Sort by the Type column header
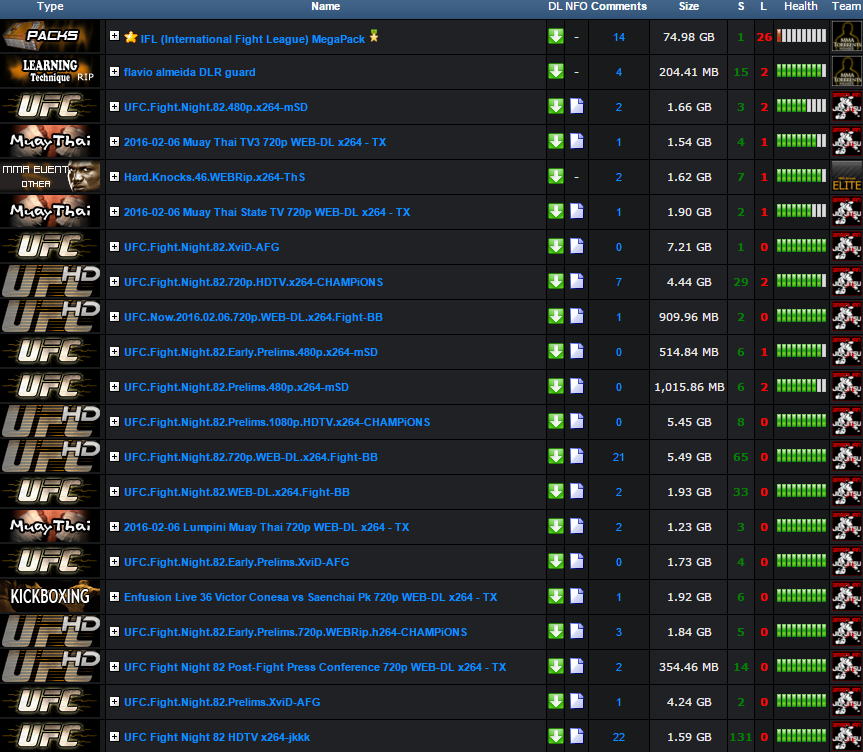The height and width of the screenshot is (752, 863). point(50,7)
